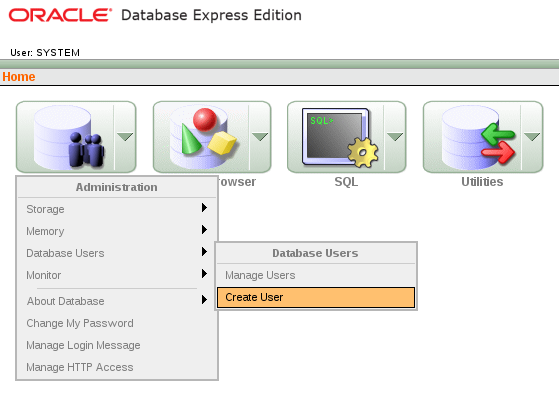Choose Manage HTTP Access
The image size is (559, 393).
(117, 367)
